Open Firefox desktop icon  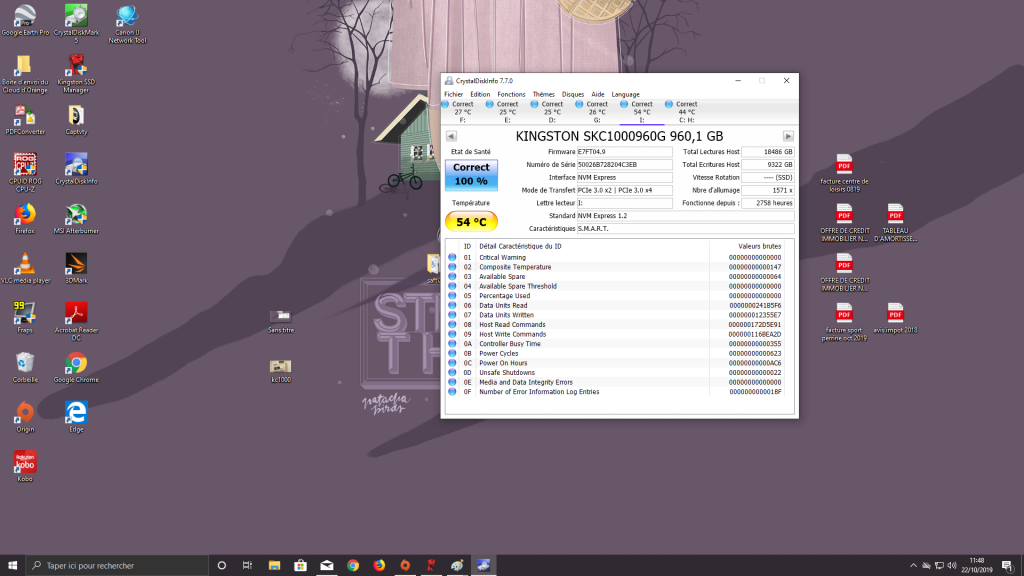point(25,218)
